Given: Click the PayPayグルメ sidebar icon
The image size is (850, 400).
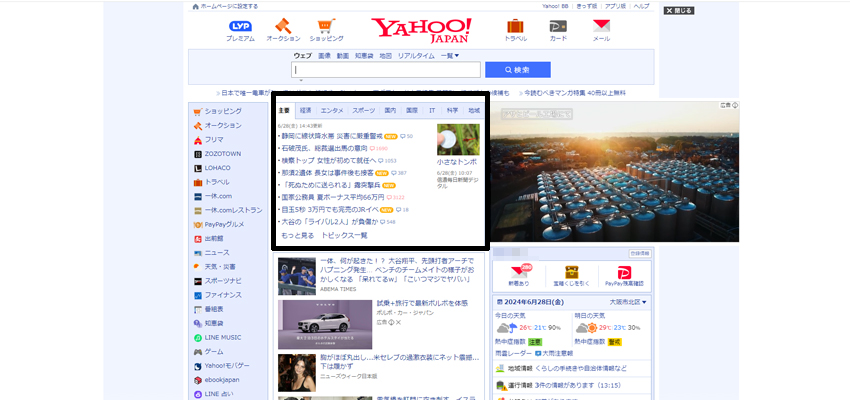Looking at the screenshot, I should pyautogui.click(x=198, y=224).
